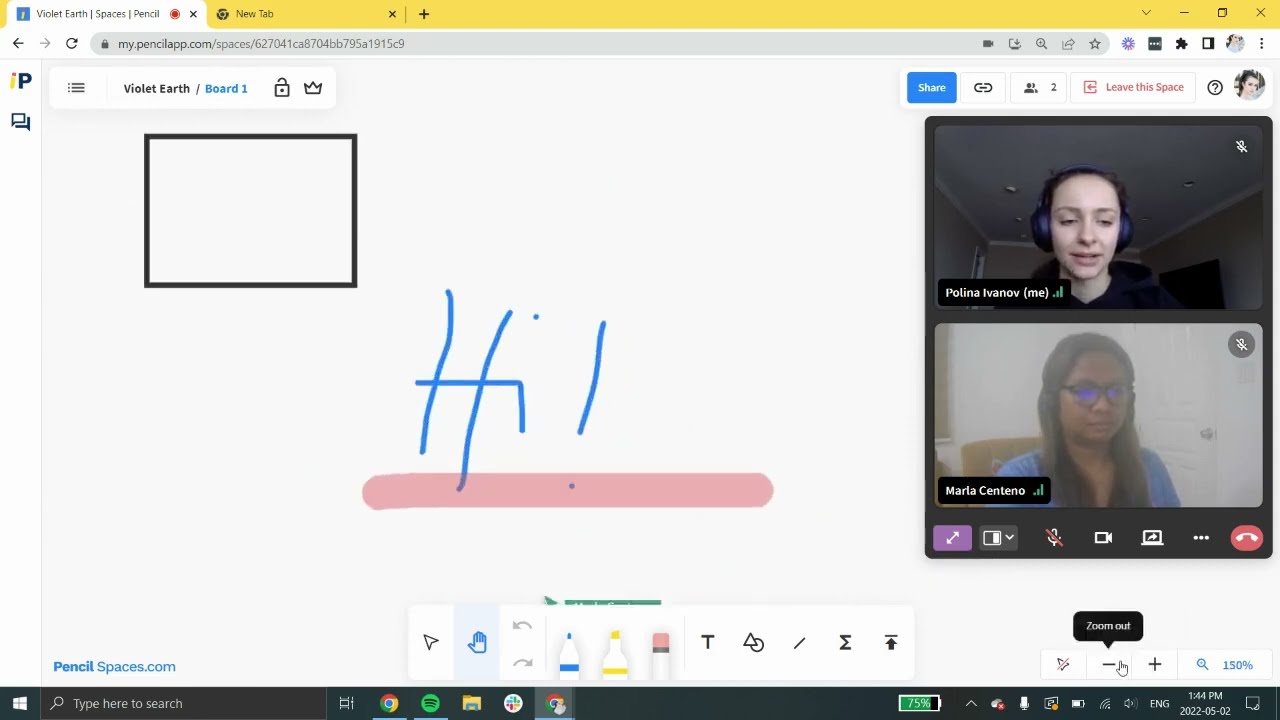The height and width of the screenshot is (720, 1280).
Task: Open the chat panel icon in sidebar
Action: point(21,122)
